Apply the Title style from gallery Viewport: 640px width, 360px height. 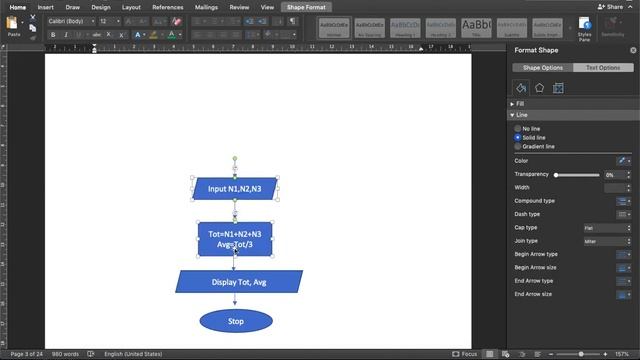pyautogui.click(x=476, y=28)
